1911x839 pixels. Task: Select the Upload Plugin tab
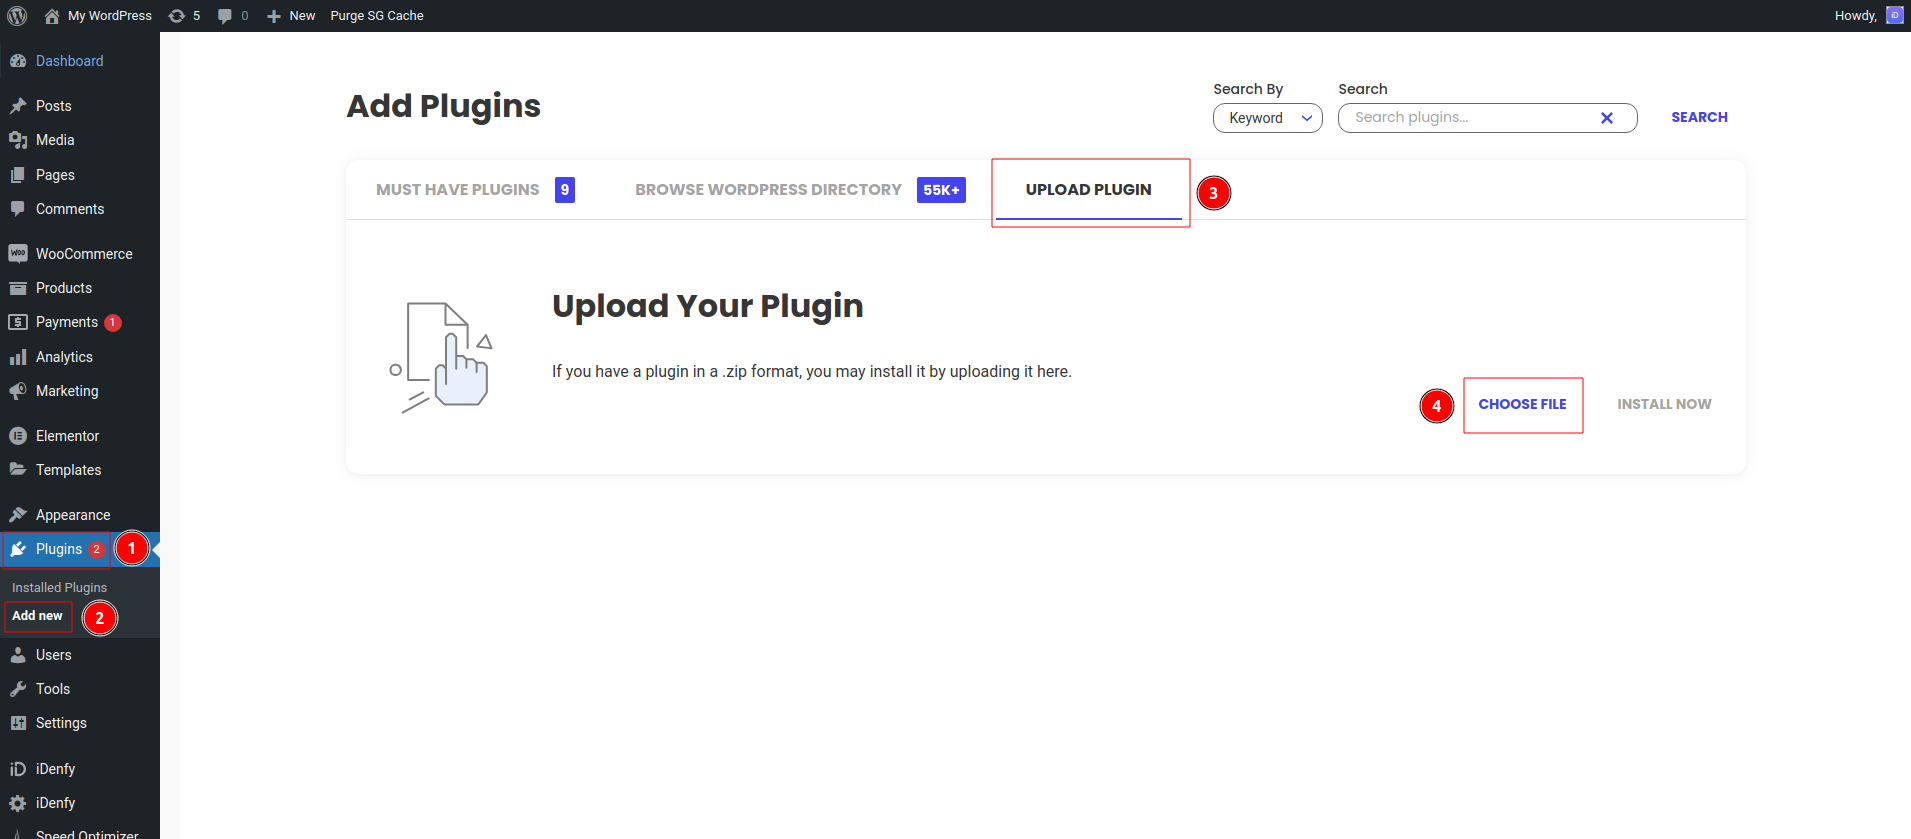pos(1089,190)
